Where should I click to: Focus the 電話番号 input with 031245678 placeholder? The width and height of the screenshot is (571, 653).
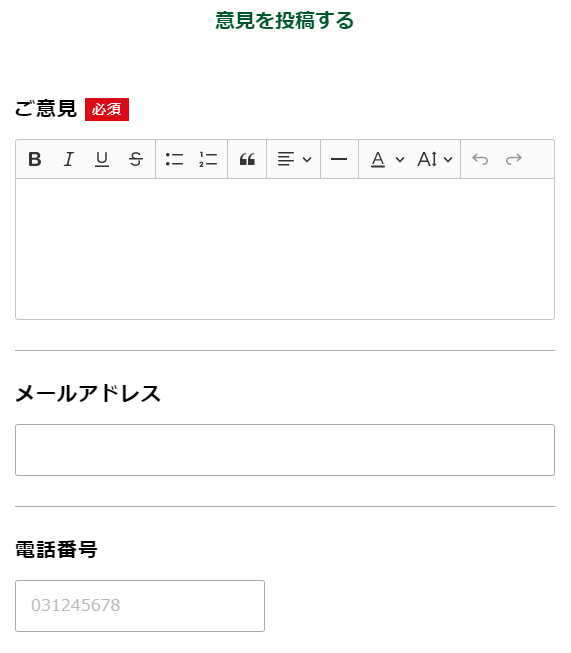coord(140,606)
